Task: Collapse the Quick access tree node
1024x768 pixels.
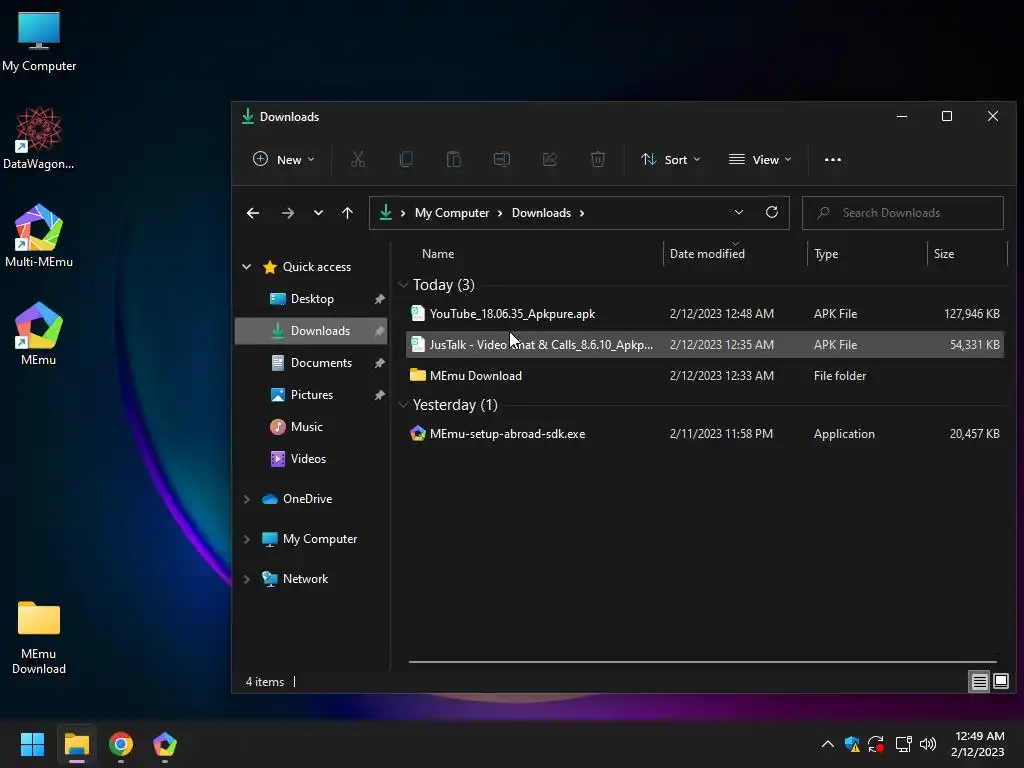Action: click(x=246, y=266)
